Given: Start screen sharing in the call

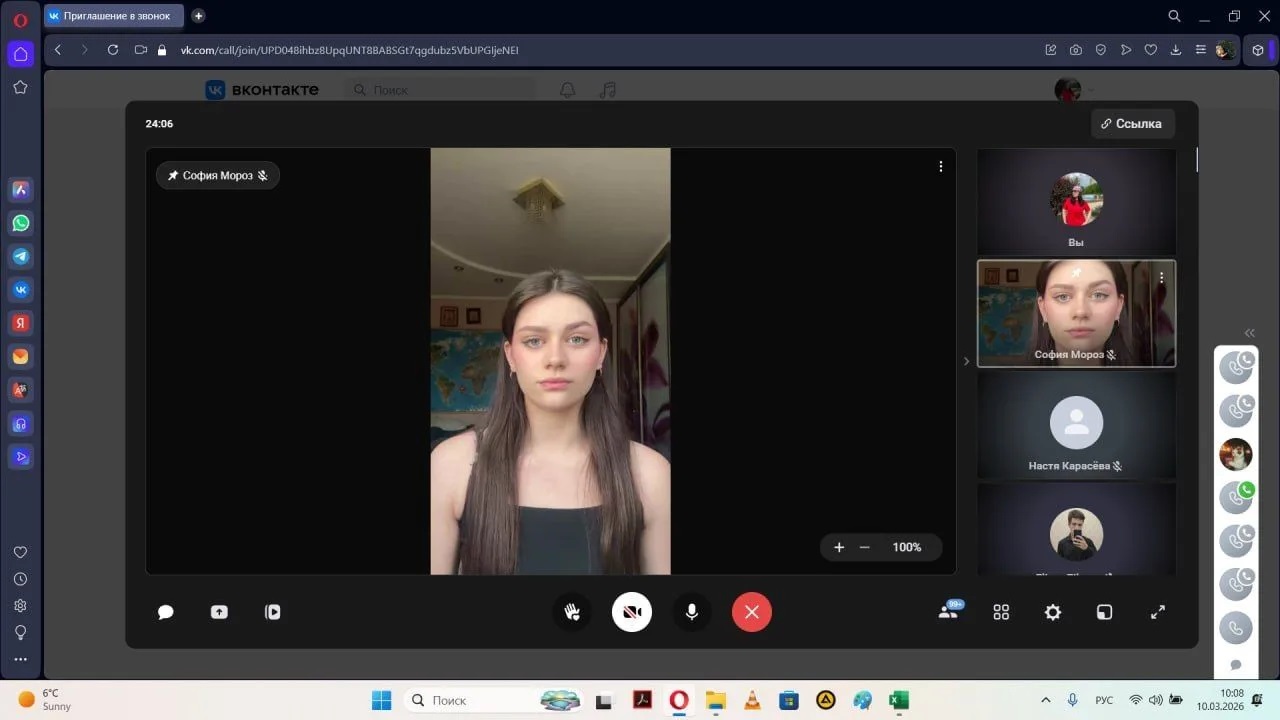Looking at the screenshot, I should point(219,612).
